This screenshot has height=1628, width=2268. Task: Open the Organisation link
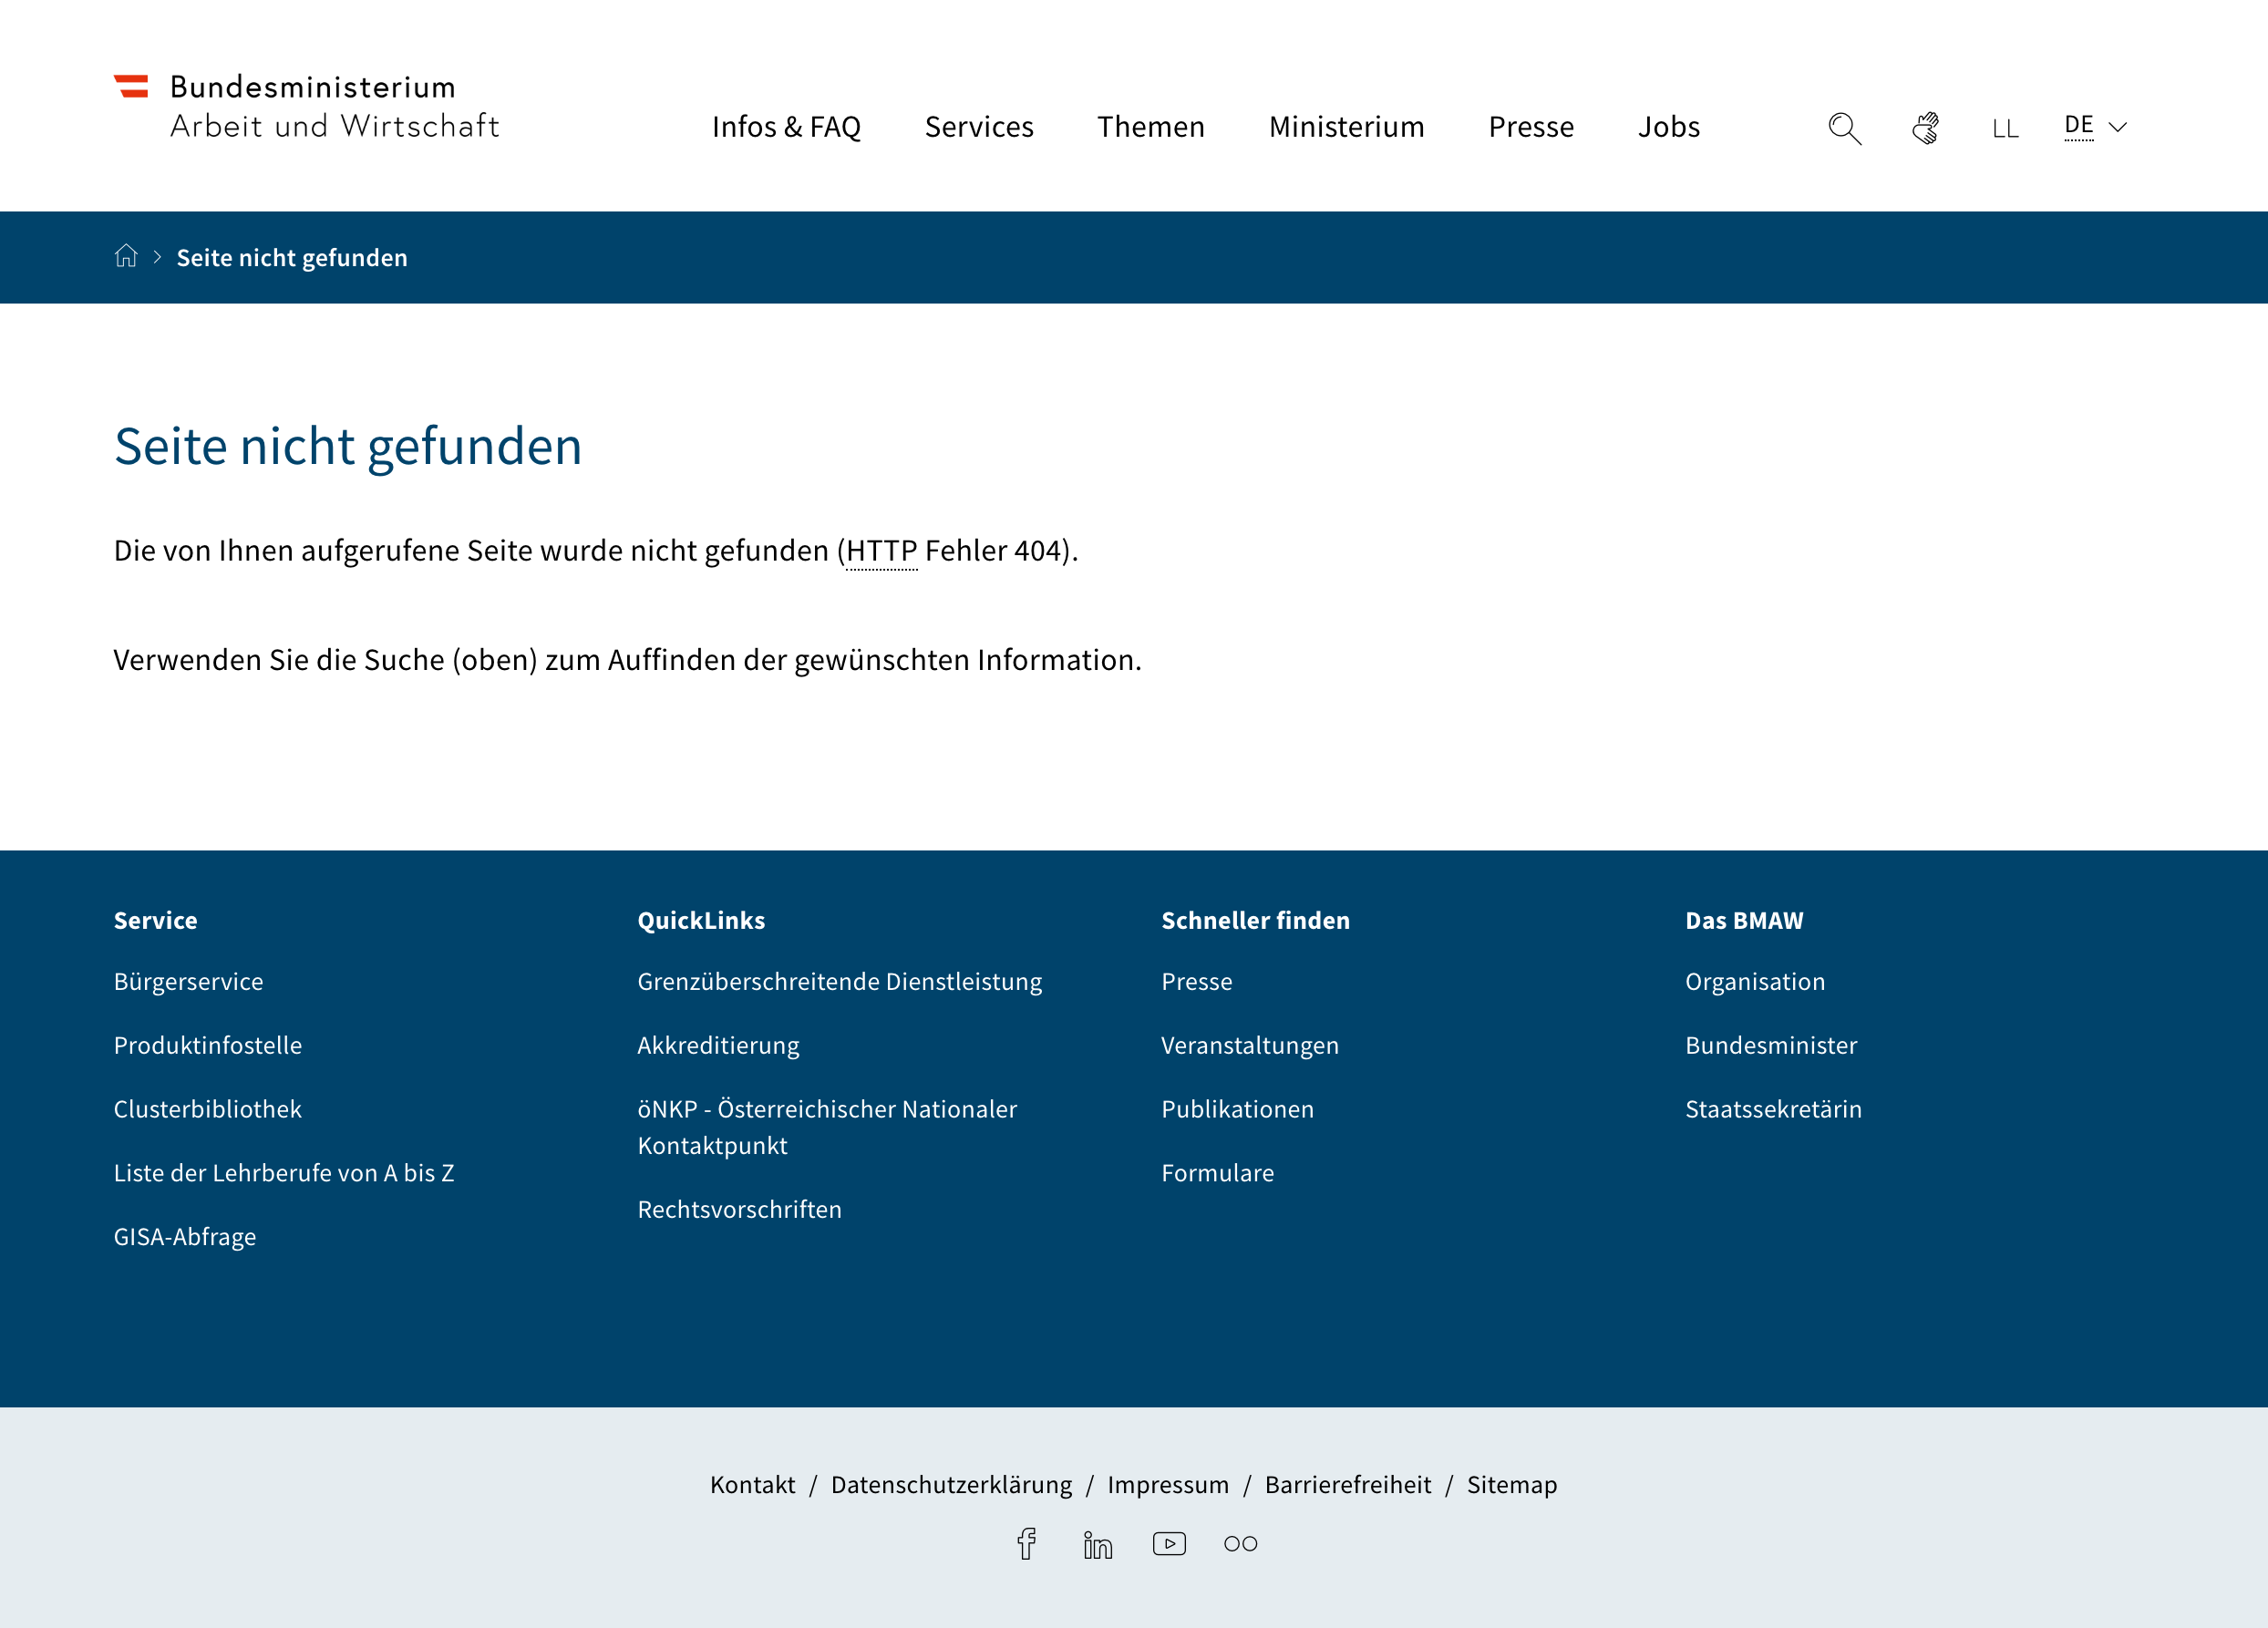[1755, 981]
